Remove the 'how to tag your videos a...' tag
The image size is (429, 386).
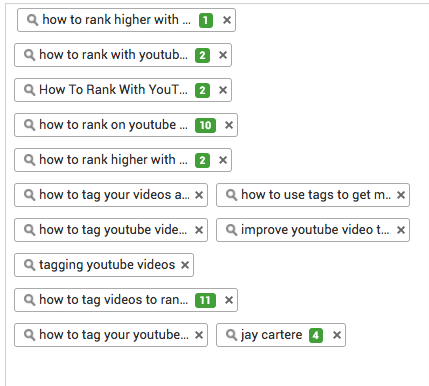(199, 195)
